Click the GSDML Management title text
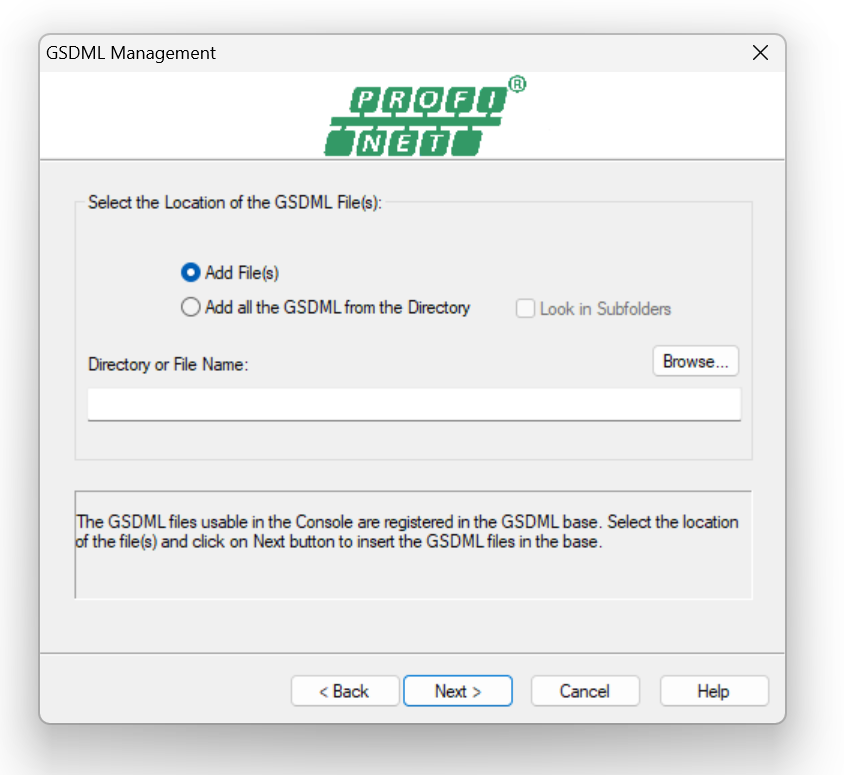 [x=131, y=53]
